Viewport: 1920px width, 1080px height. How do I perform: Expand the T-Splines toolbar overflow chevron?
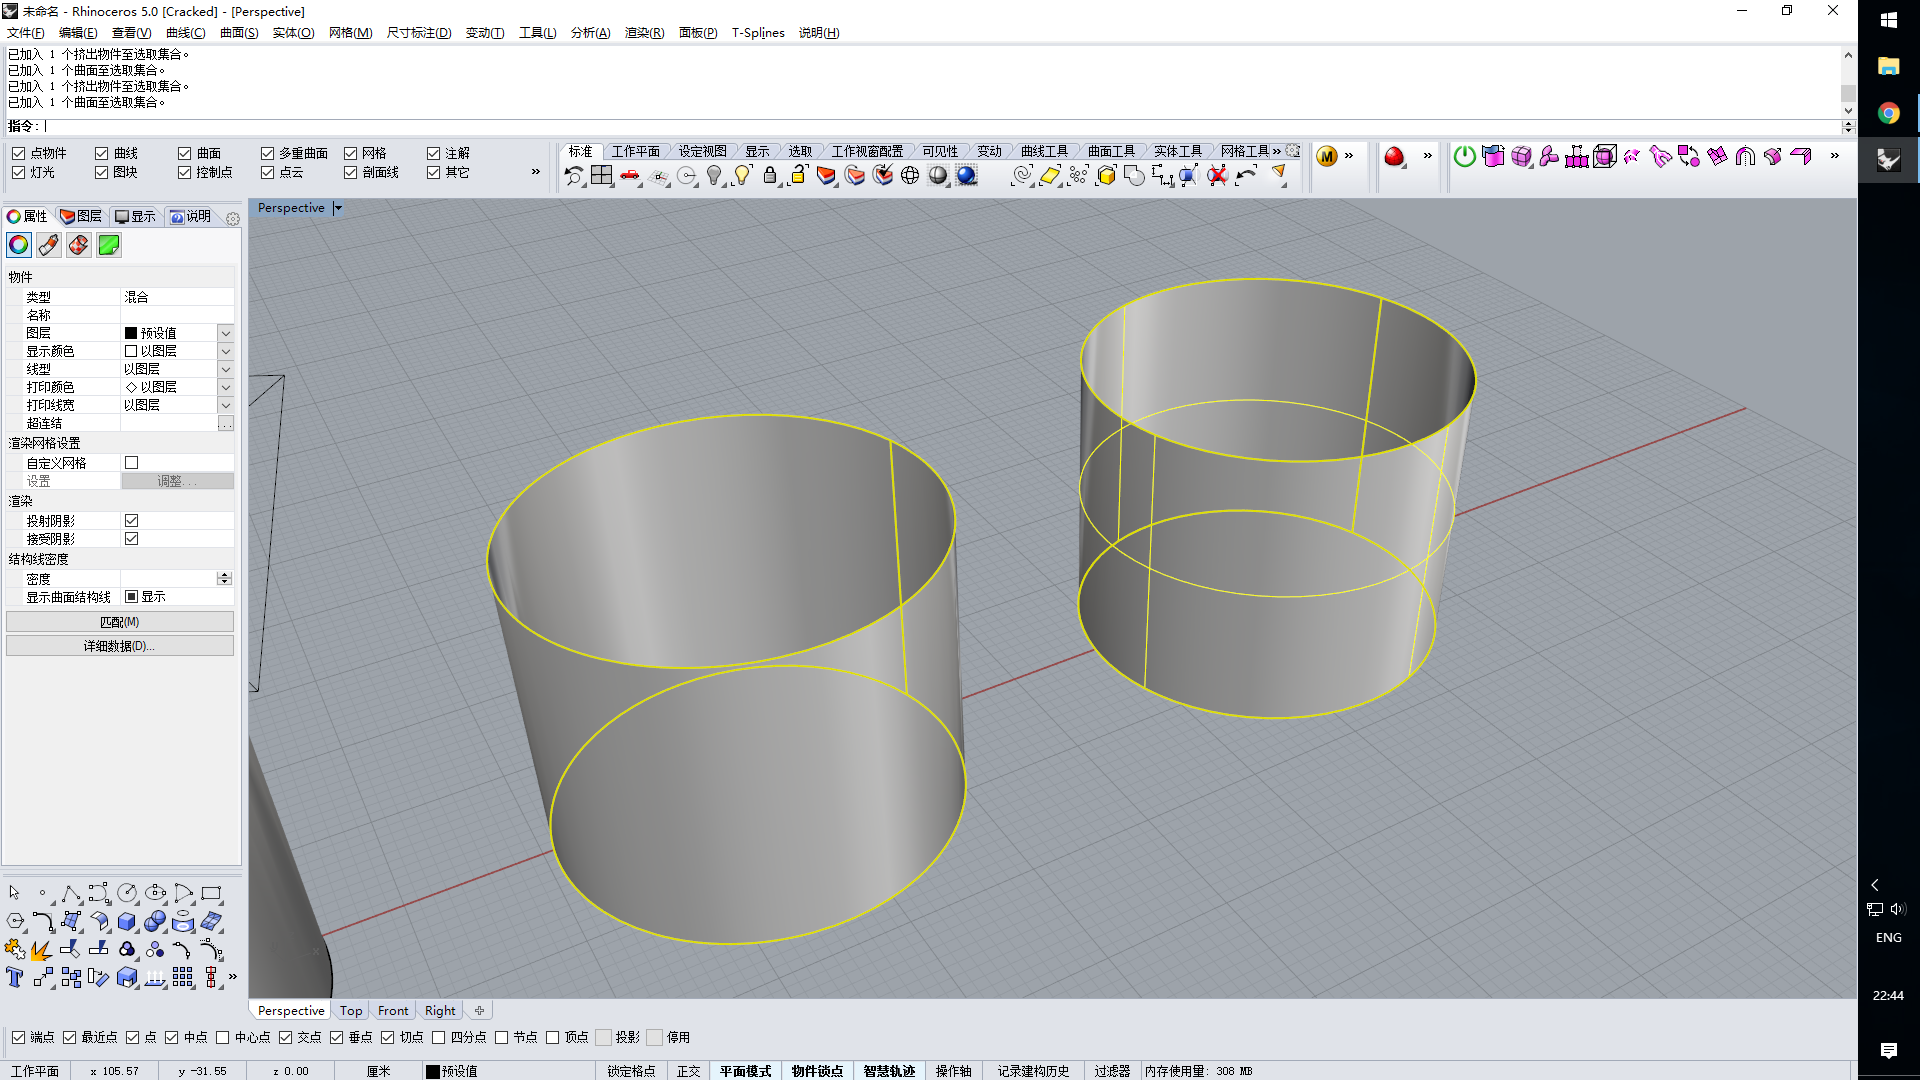(1835, 156)
